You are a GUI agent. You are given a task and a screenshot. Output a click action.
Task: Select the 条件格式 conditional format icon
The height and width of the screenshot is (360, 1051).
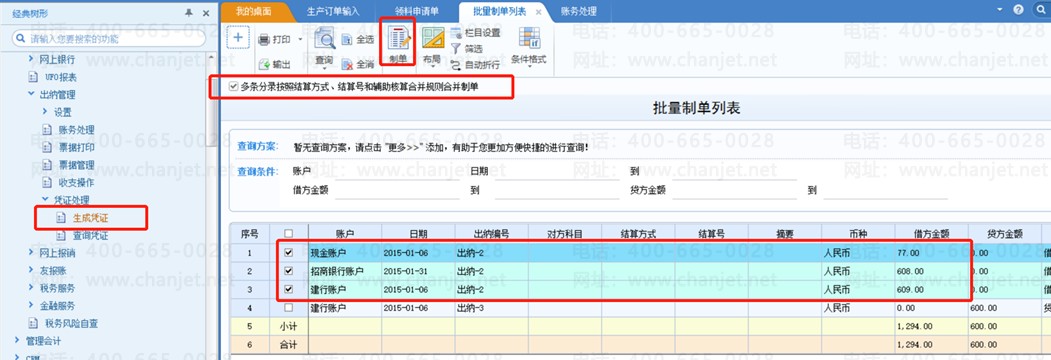(x=530, y=38)
